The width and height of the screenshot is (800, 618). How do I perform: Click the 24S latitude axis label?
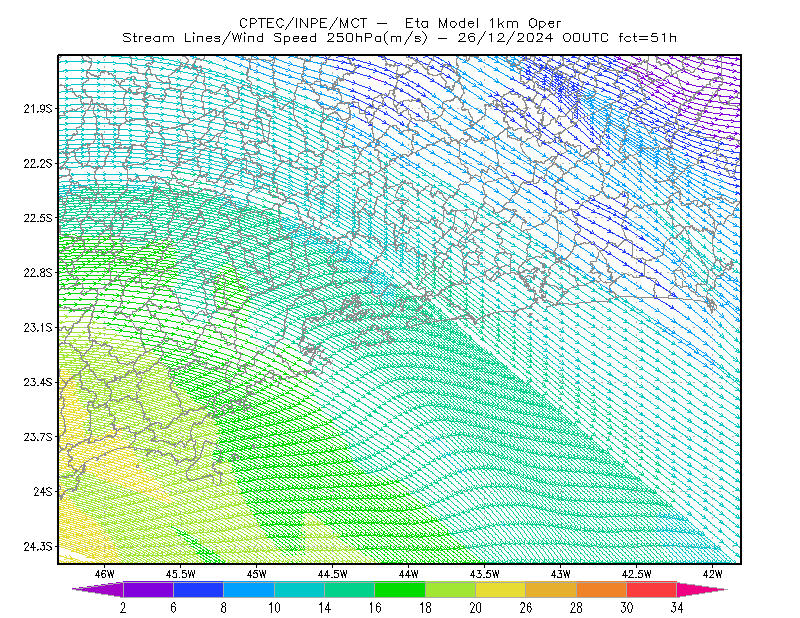(x=43, y=491)
